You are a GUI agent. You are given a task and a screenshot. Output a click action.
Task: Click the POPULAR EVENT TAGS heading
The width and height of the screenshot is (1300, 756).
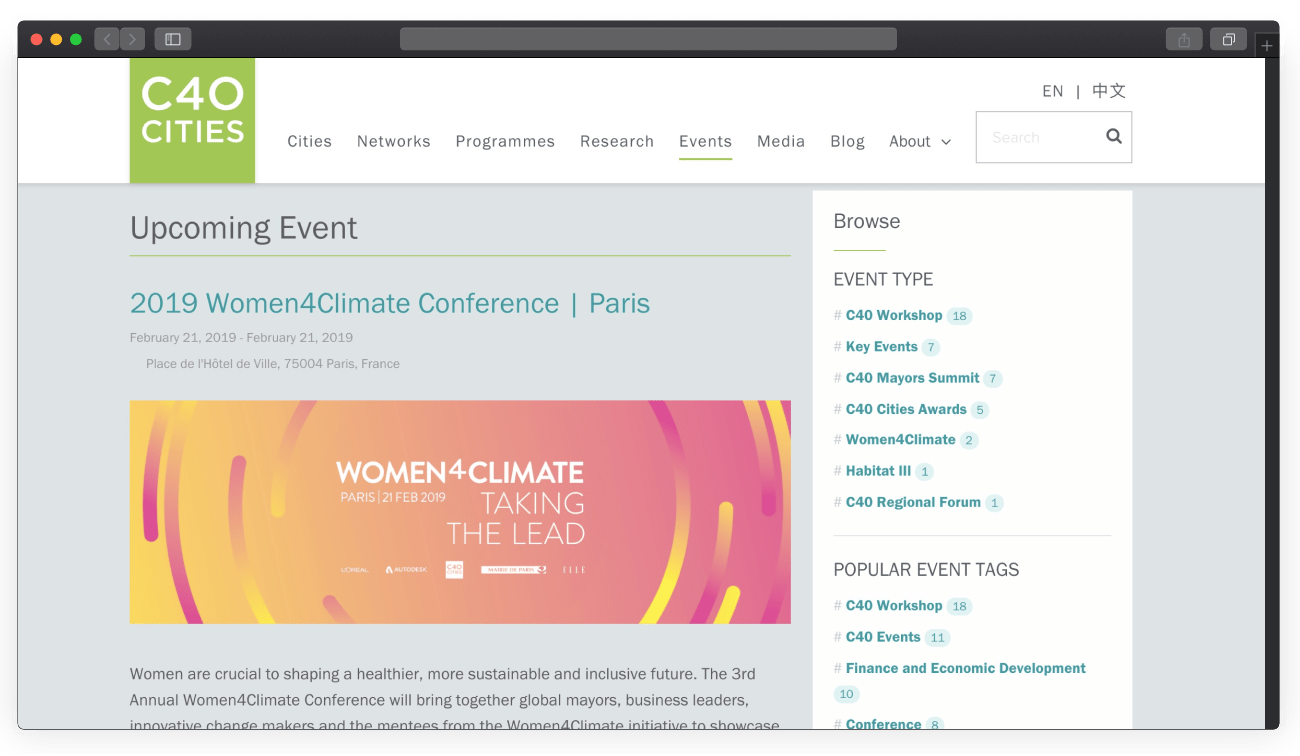click(x=926, y=570)
